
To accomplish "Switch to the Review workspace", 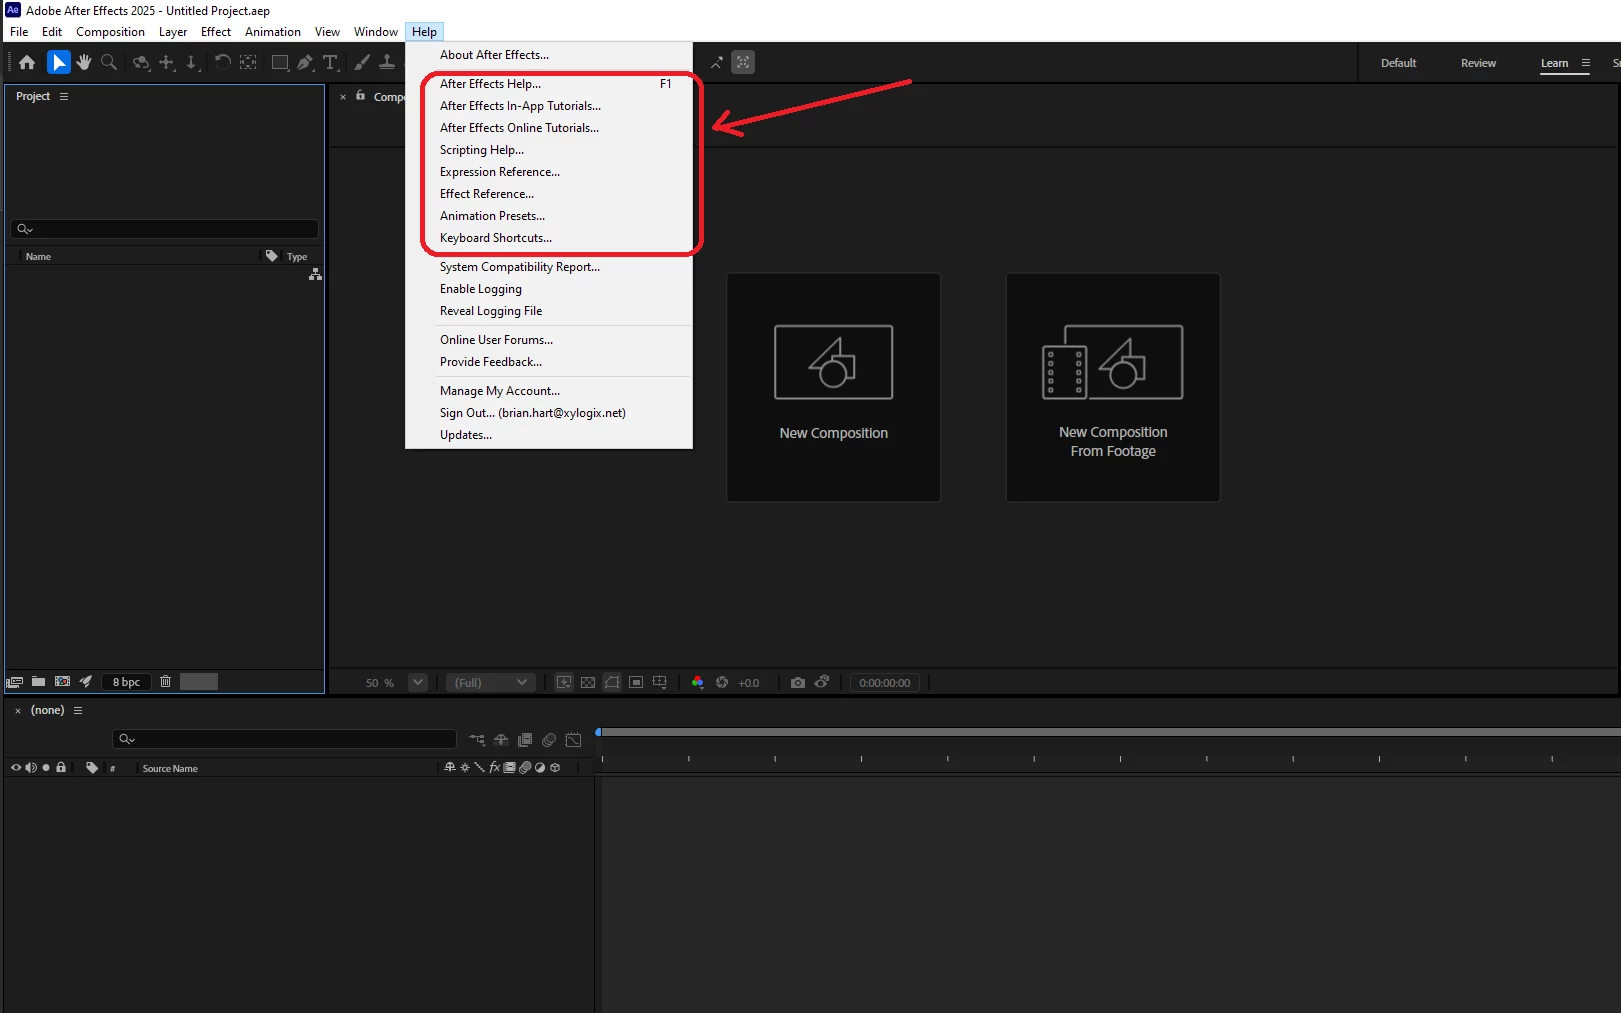I will point(1478,63).
